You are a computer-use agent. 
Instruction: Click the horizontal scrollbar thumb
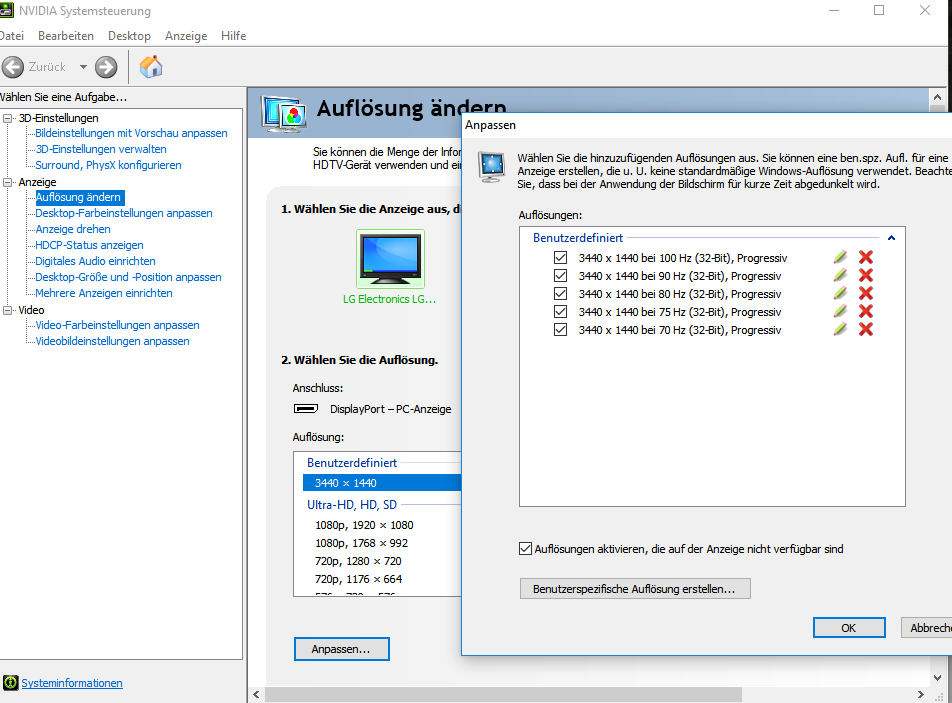coord(503,695)
